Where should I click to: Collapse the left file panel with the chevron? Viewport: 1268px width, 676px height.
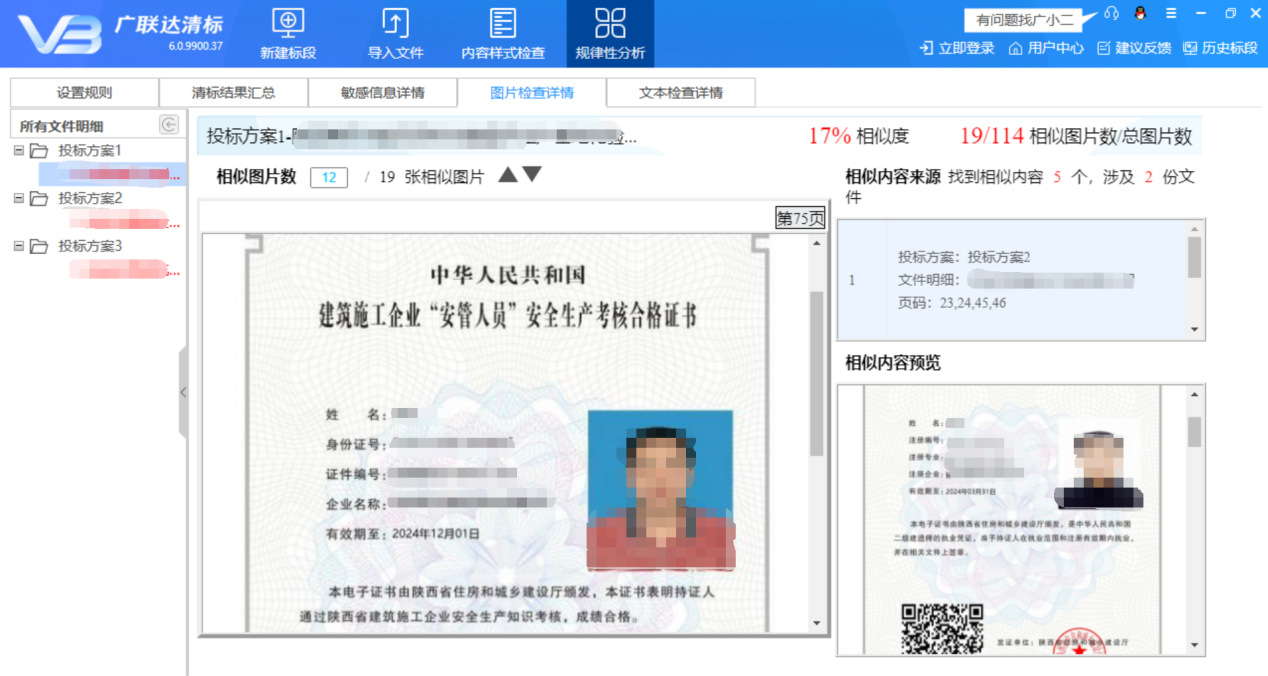184,393
